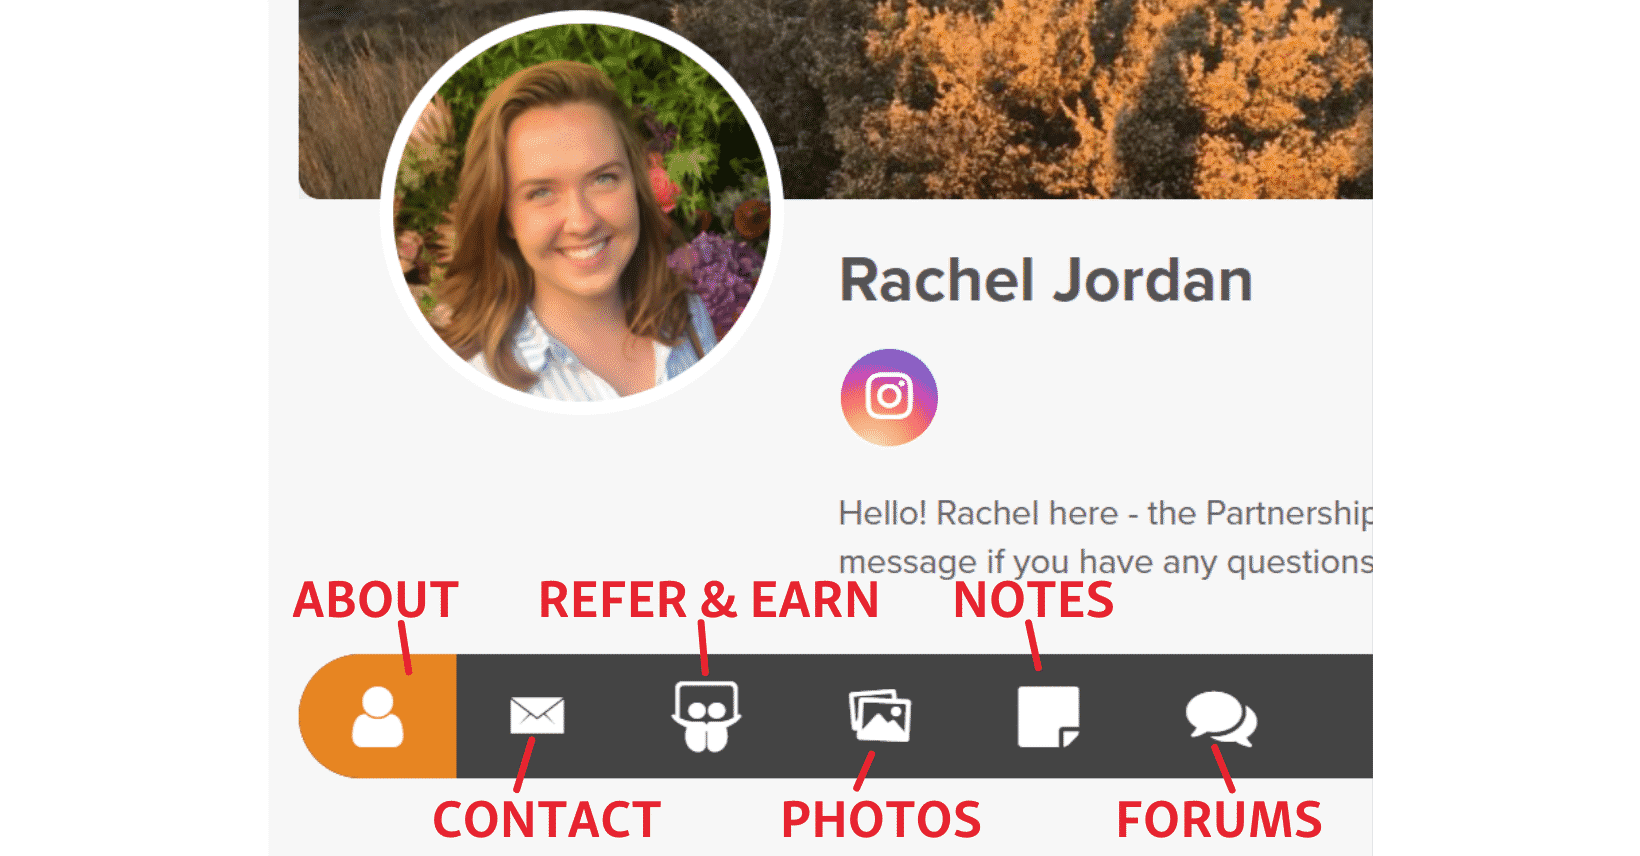This screenshot has height=856, width=1640.
Task: Click the red PHOTOS annotation label
Action: click(881, 820)
